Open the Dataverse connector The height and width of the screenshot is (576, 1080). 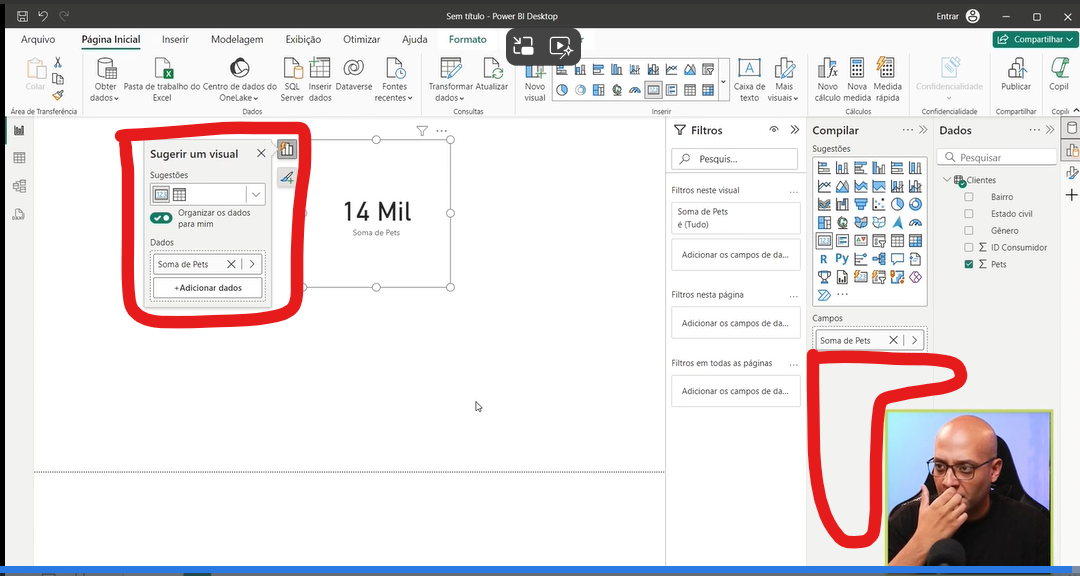353,74
